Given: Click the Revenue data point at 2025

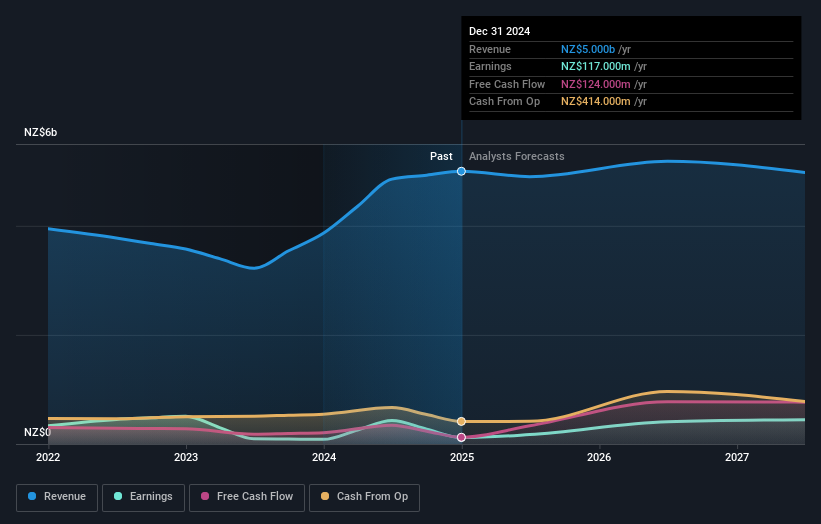Looking at the screenshot, I should (x=461, y=171).
